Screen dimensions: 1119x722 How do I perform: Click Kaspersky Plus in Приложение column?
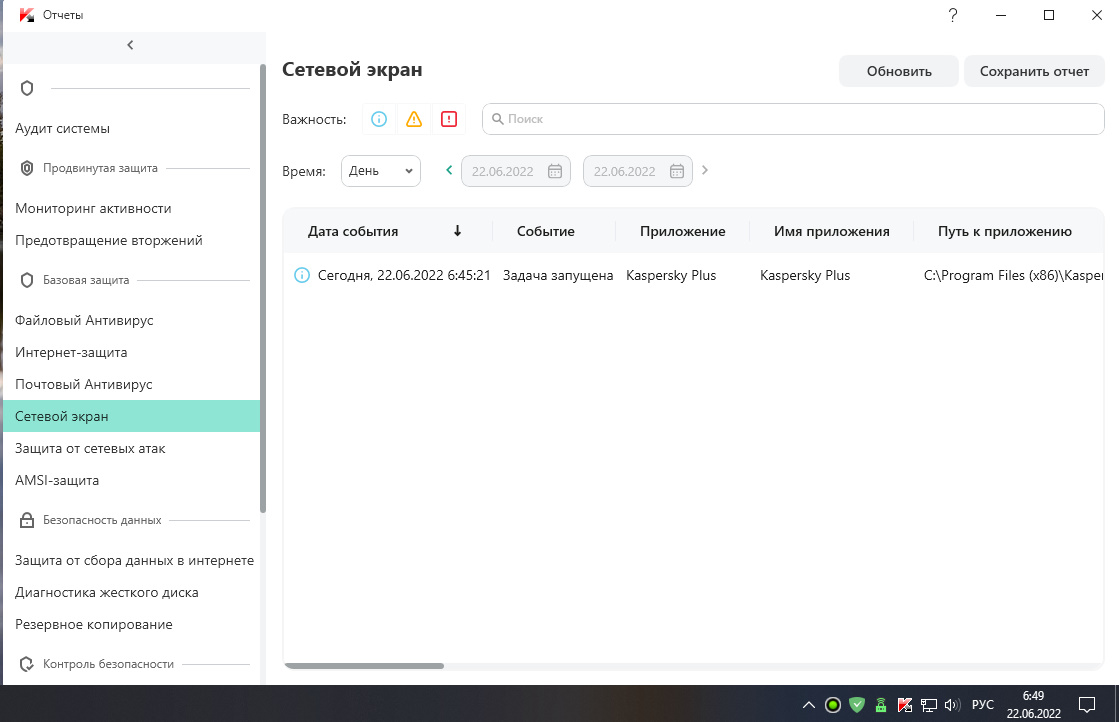point(671,275)
